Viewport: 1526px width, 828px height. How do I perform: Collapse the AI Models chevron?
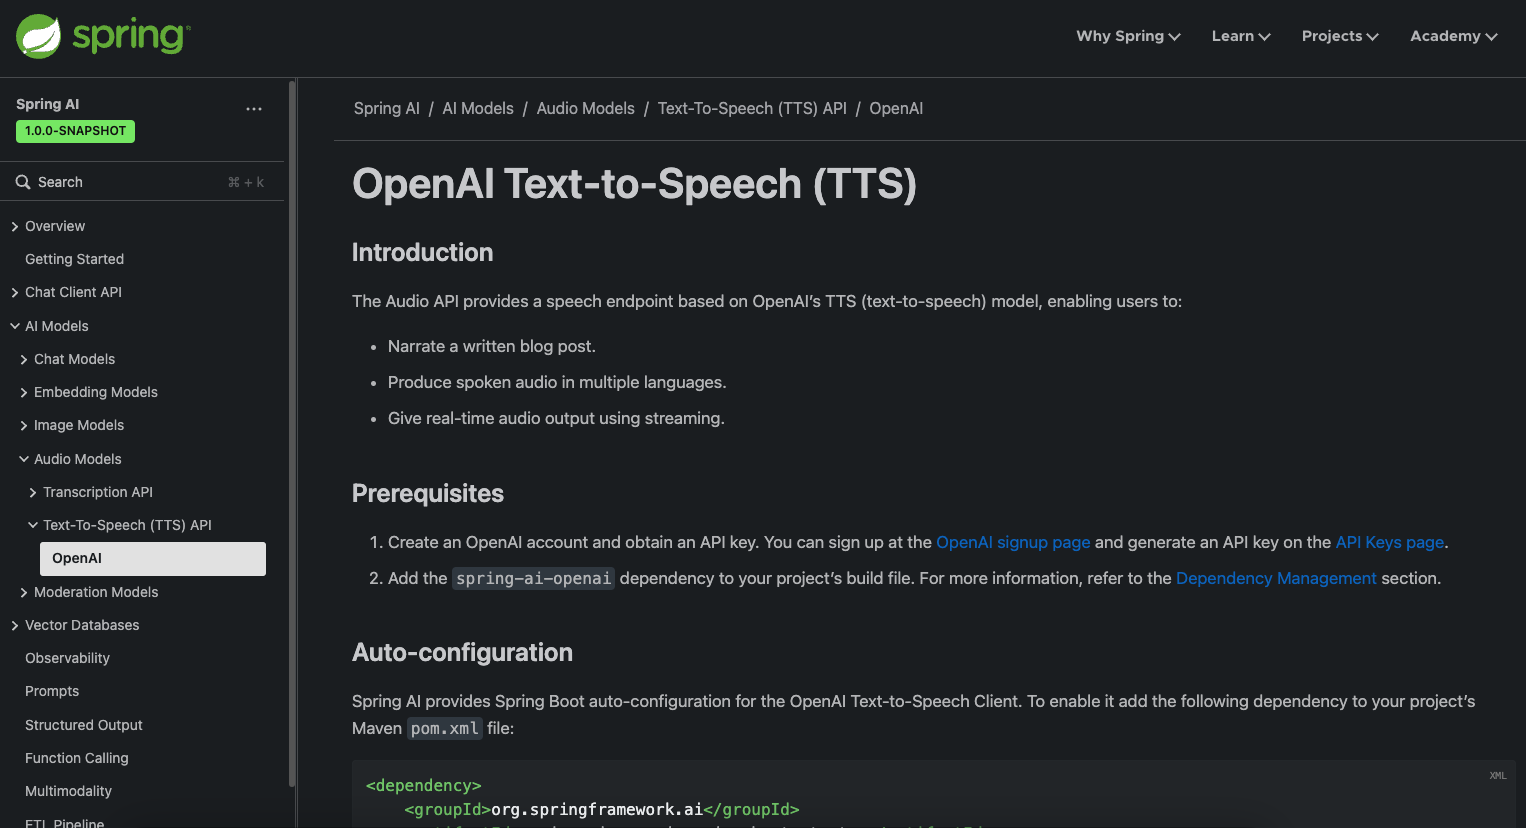pos(15,326)
